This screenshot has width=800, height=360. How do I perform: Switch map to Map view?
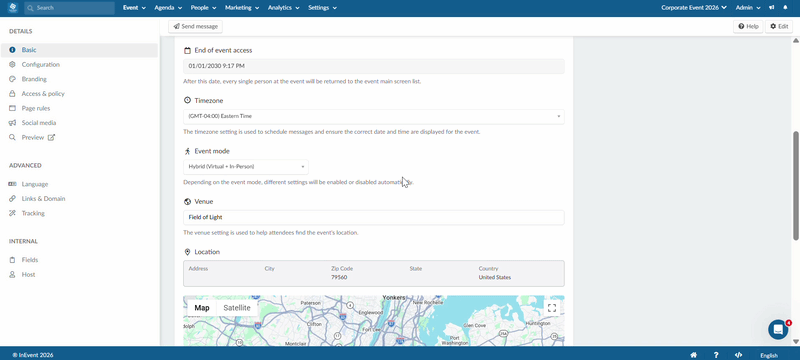[202, 308]
